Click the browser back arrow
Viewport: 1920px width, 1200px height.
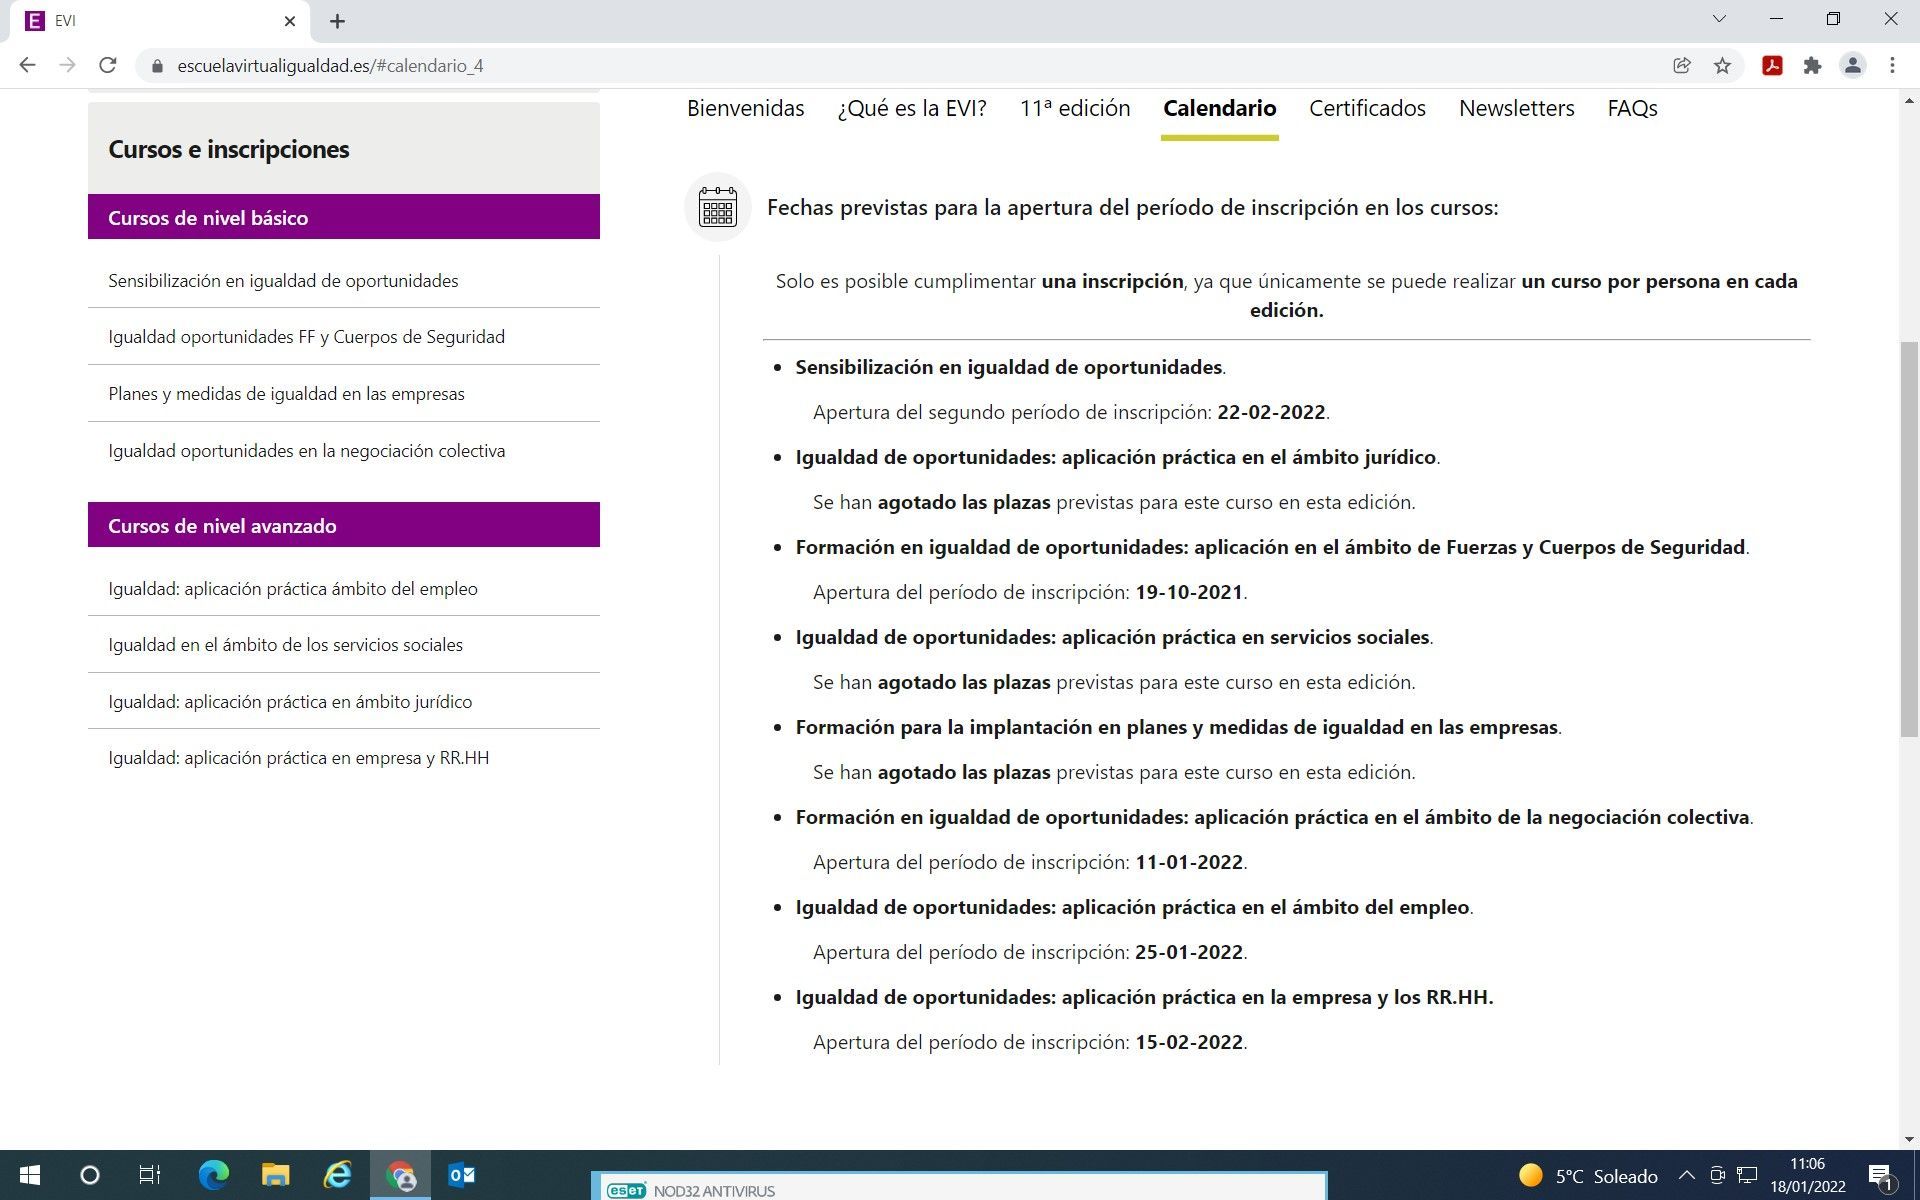point(28,66)
